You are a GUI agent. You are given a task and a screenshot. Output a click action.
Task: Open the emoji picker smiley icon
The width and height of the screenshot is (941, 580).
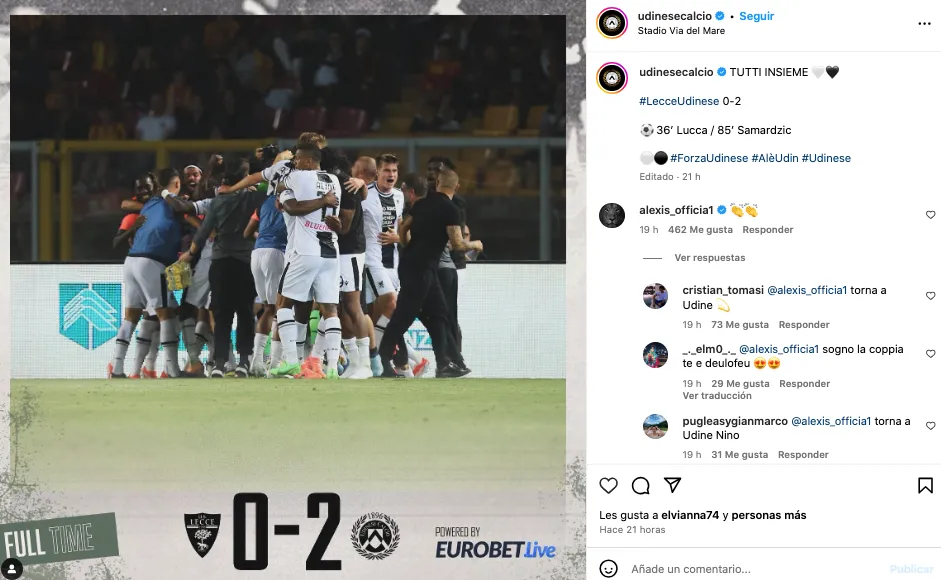coord(609,569)
